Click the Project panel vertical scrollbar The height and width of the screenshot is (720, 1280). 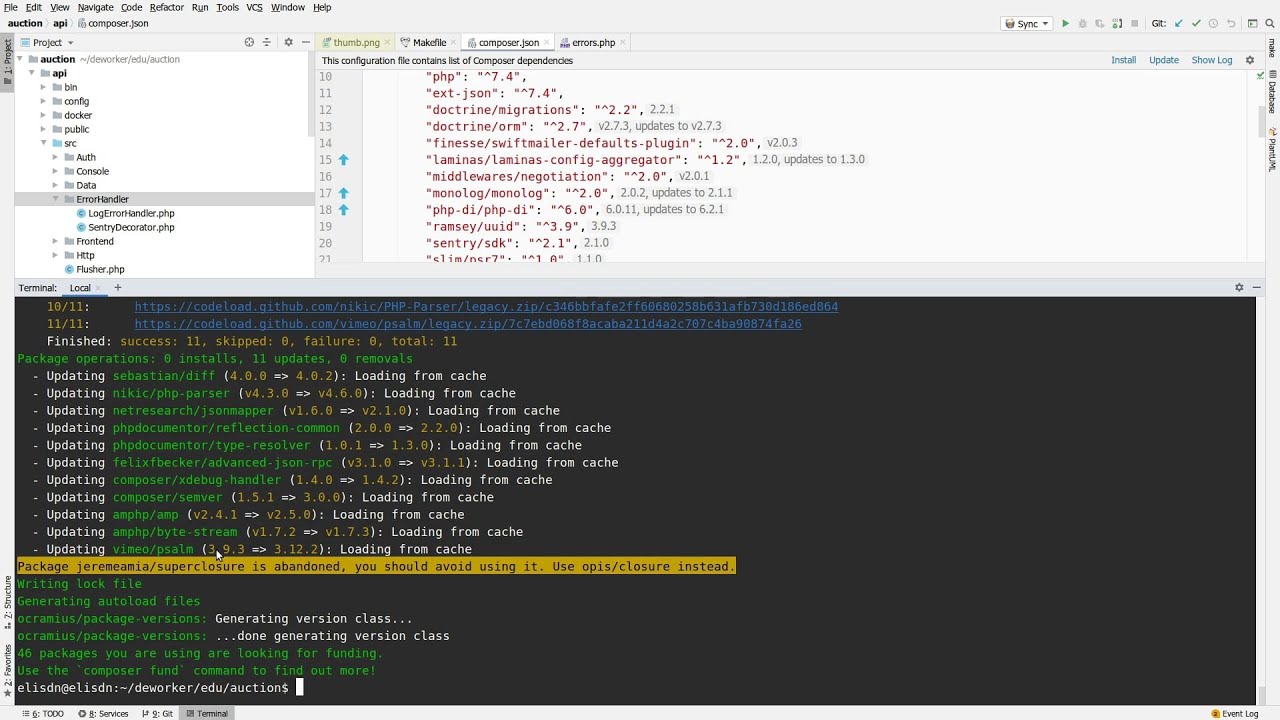point(311,95)
